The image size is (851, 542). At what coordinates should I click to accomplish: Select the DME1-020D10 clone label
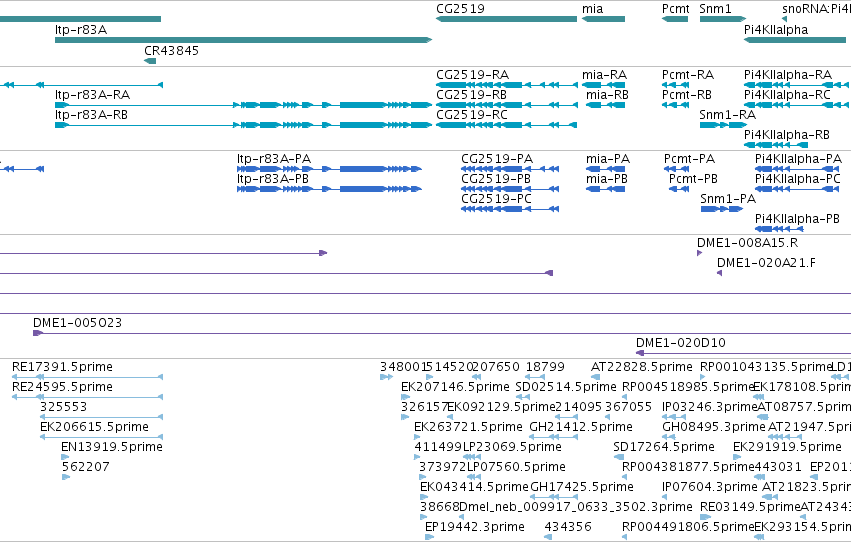(681, 343)
